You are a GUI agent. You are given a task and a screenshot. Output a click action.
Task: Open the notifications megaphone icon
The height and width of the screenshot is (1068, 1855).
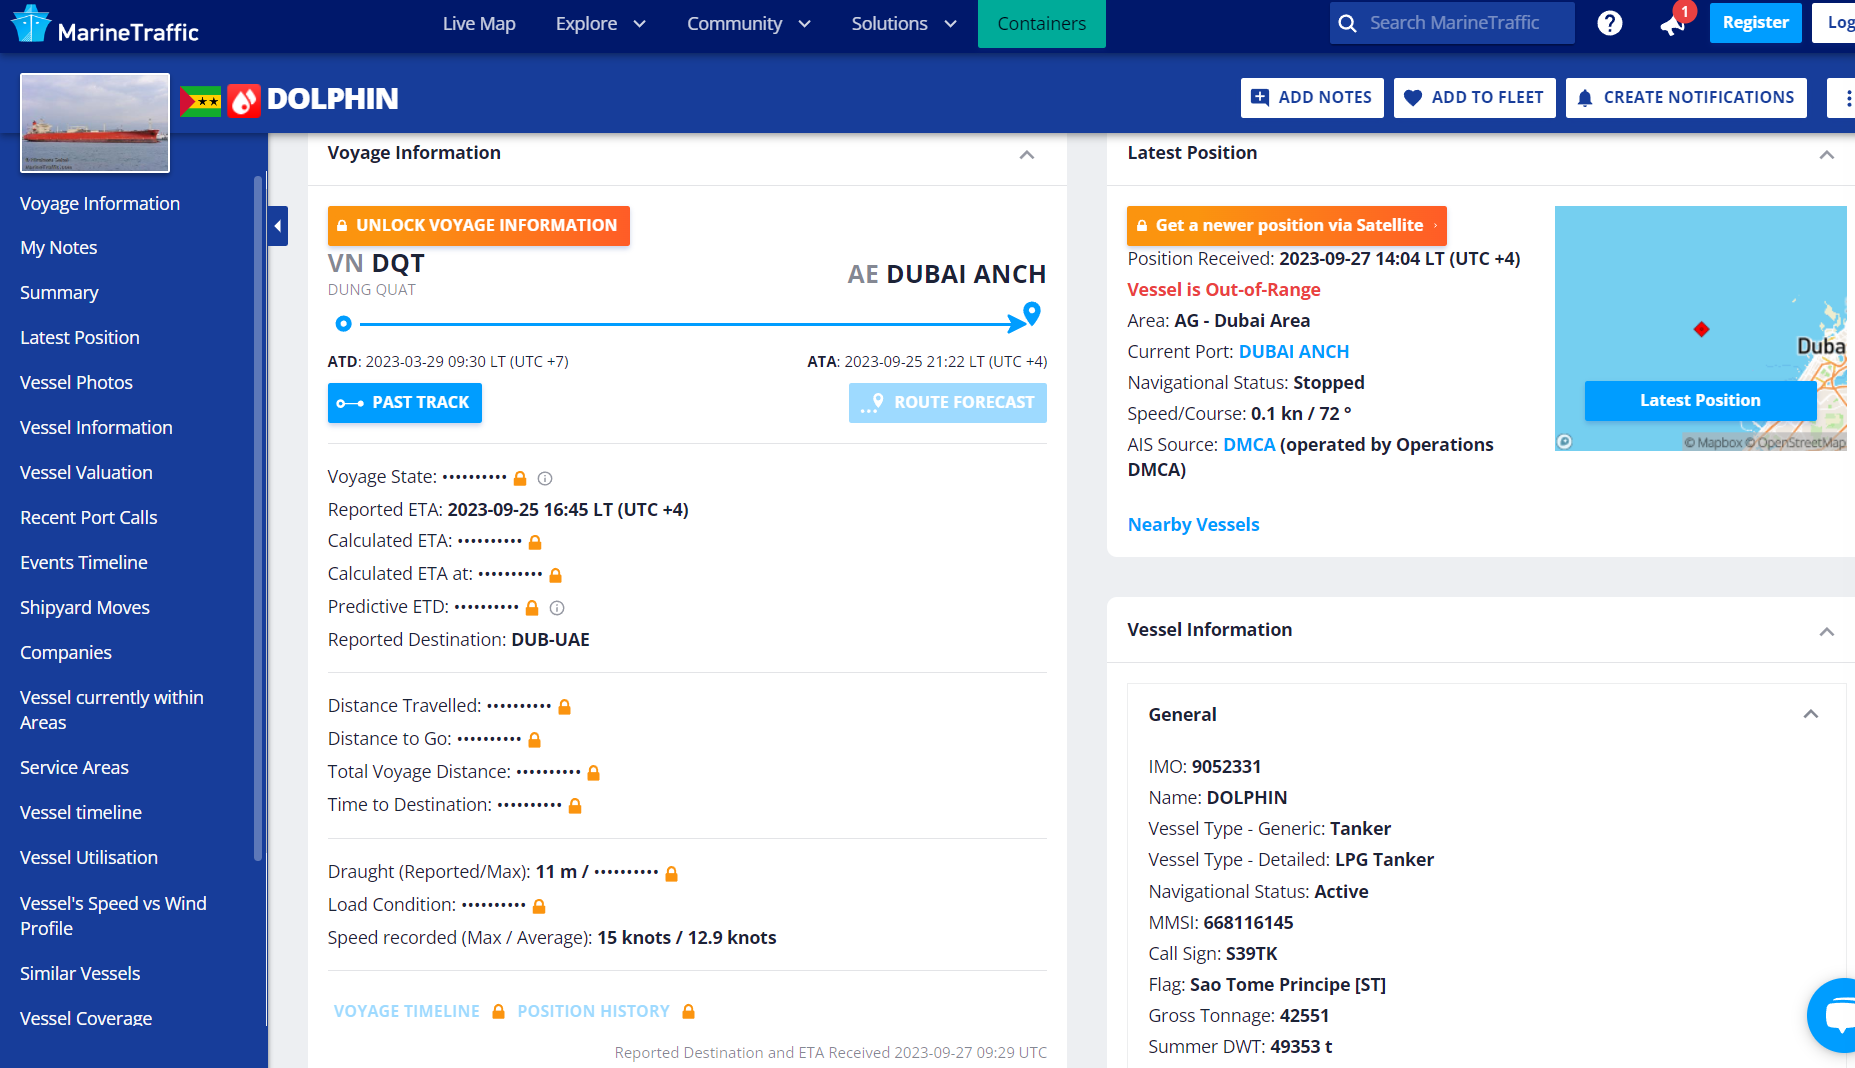point(1673,24)
